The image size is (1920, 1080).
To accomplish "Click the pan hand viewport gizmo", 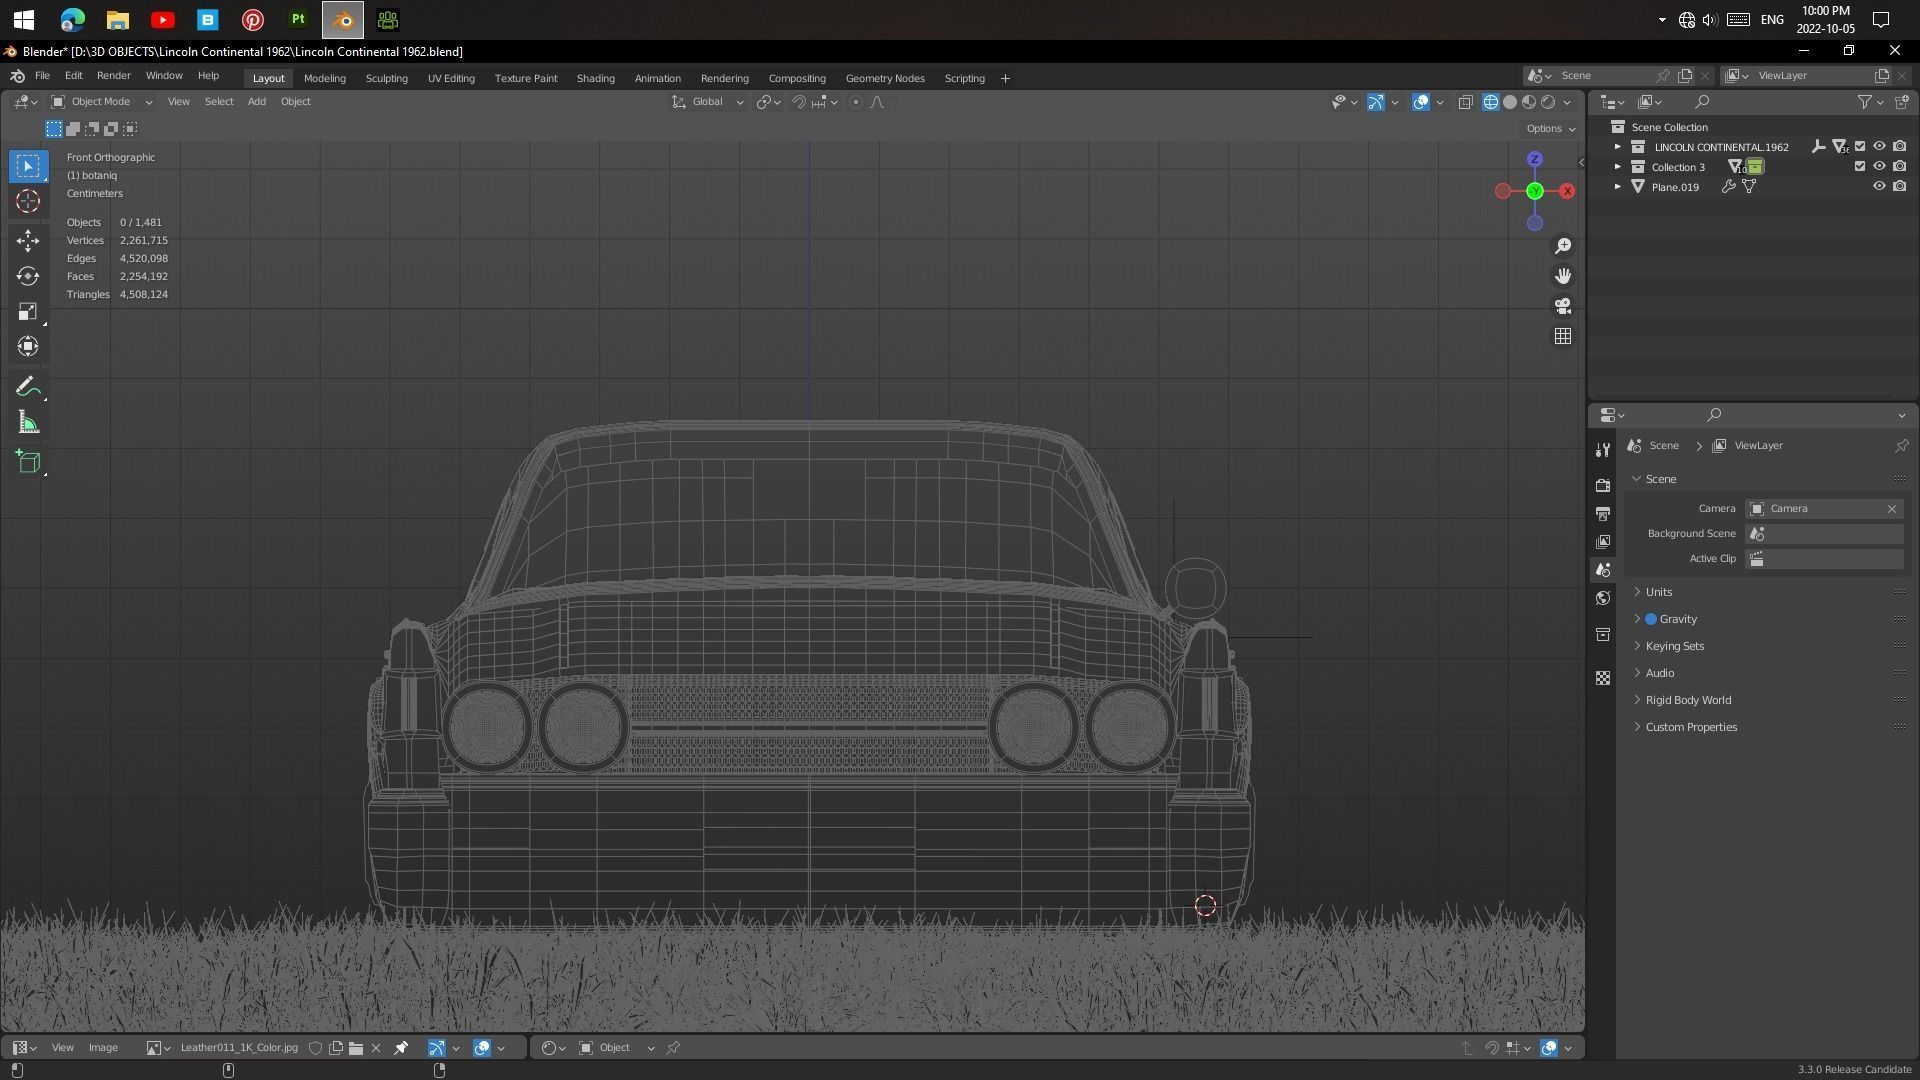I will tap(1563, 276).
